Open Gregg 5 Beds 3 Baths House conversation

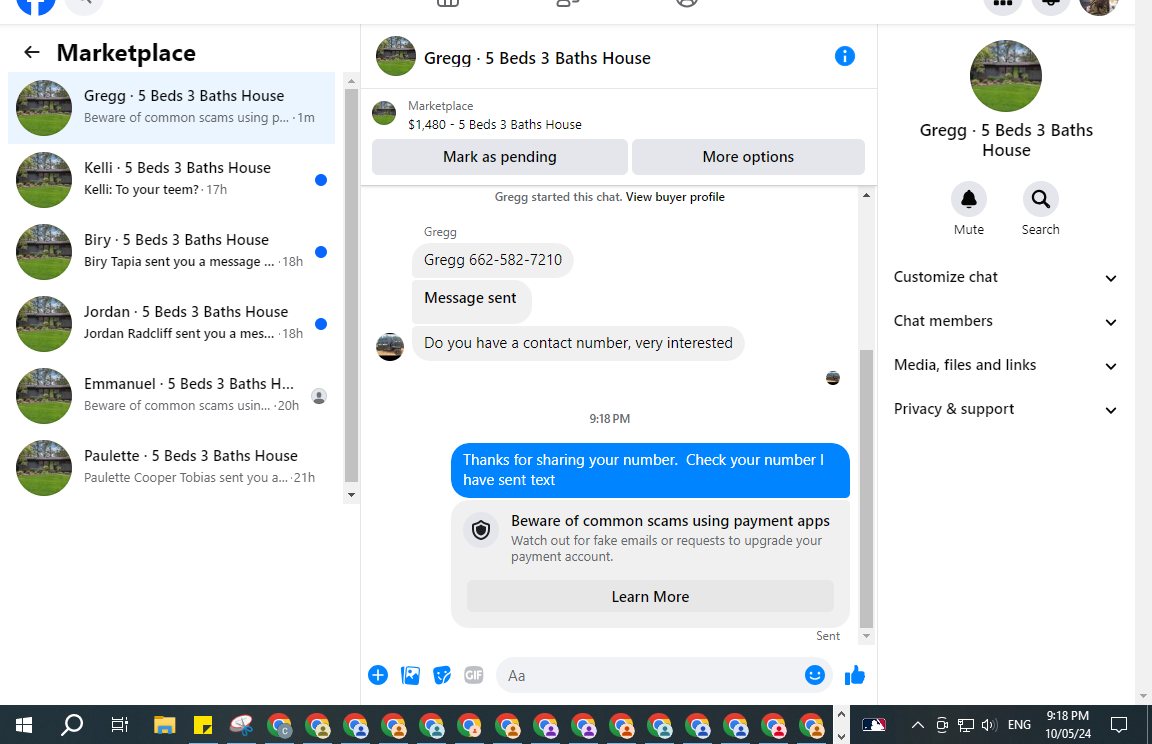171,108
